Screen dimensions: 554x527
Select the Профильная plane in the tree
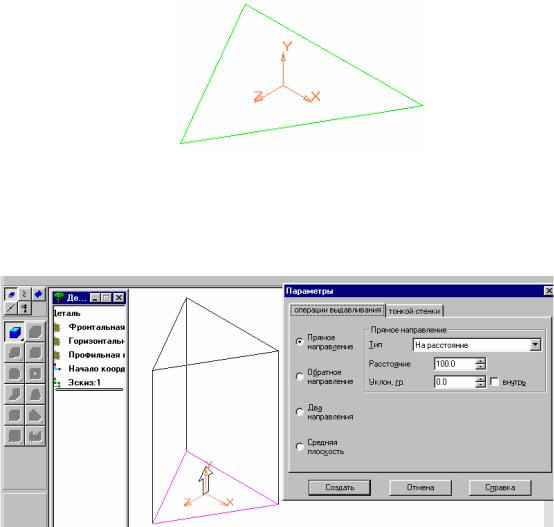point(96,355)
